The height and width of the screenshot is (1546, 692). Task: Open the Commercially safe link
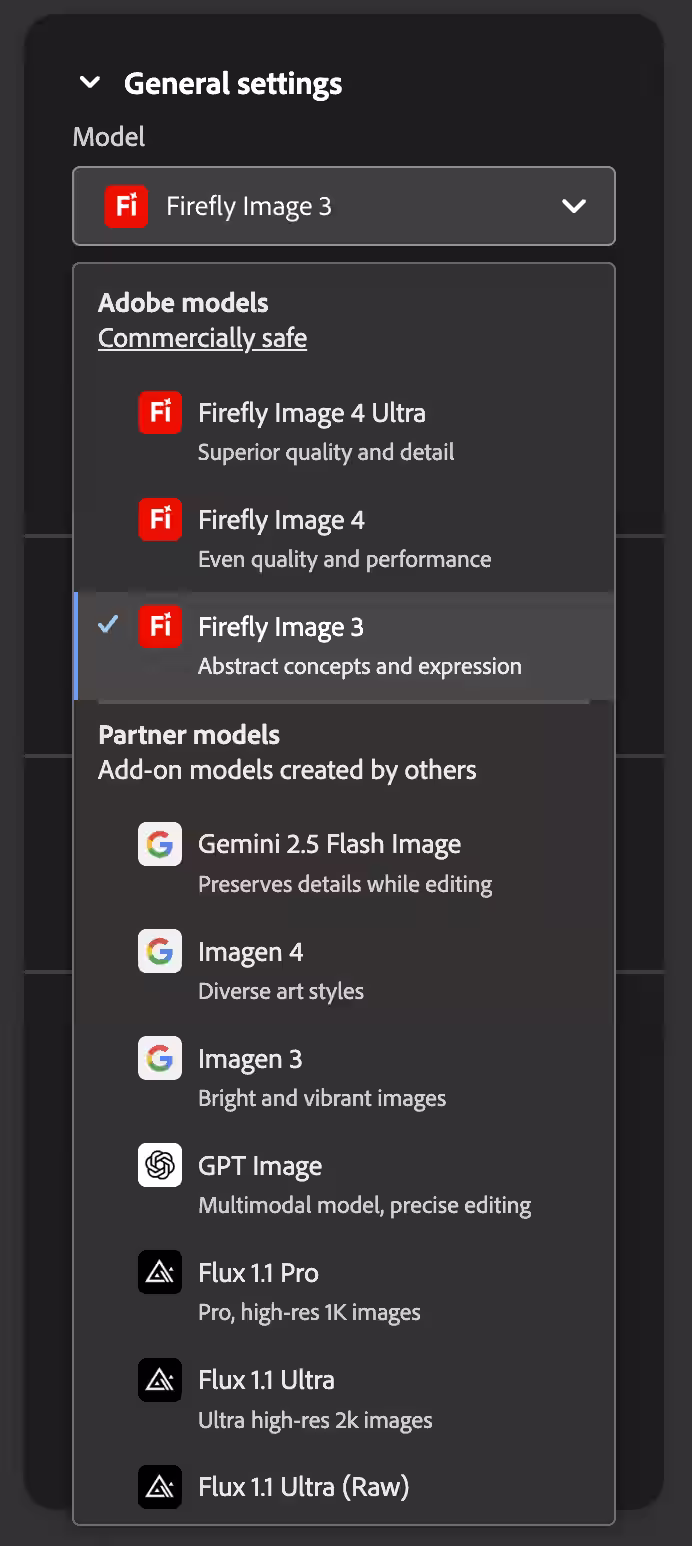(x=202, y=338)
